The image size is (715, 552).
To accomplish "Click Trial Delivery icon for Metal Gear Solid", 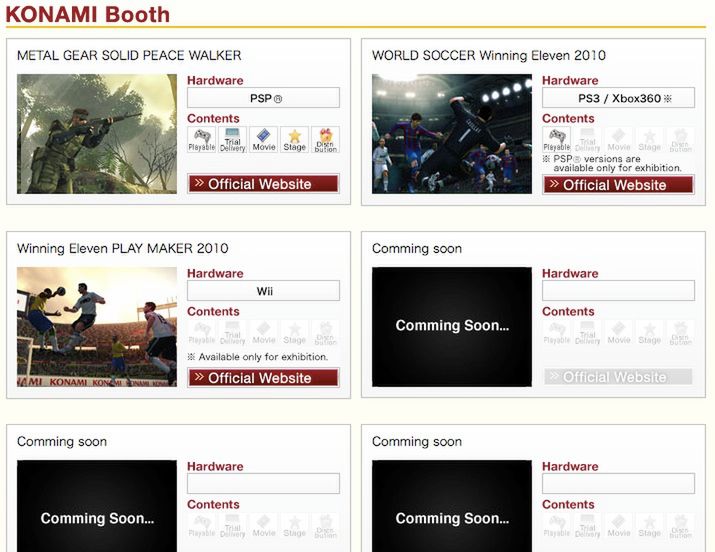I will click(233, 140).
